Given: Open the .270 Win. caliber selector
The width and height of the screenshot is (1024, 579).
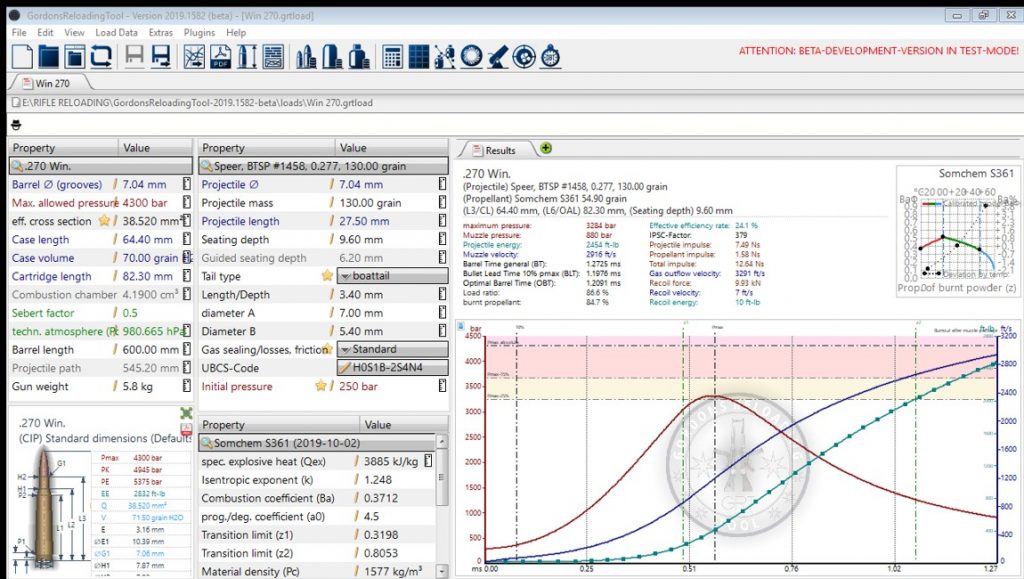Looking at the screenshot, I should (101, 166).
